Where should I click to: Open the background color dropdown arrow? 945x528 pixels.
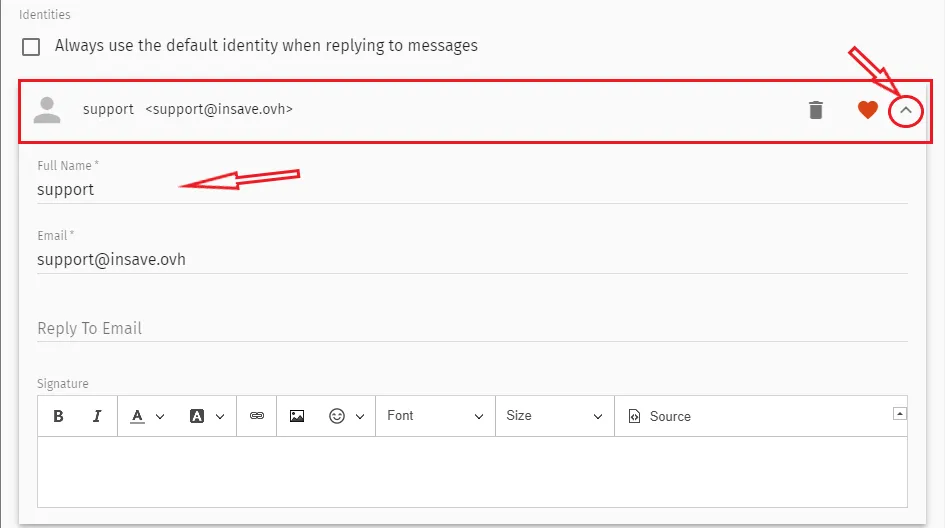(220, 416)
